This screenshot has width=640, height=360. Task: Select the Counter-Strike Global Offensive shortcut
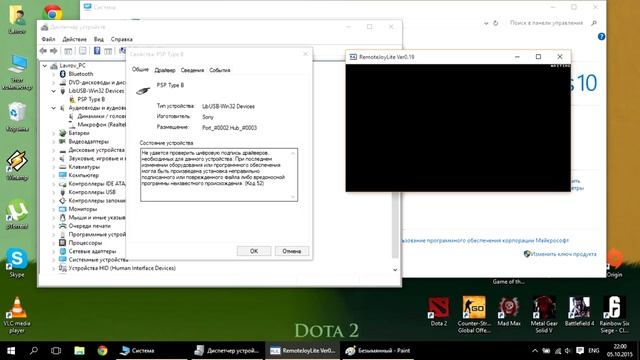(x=474, y=315)
